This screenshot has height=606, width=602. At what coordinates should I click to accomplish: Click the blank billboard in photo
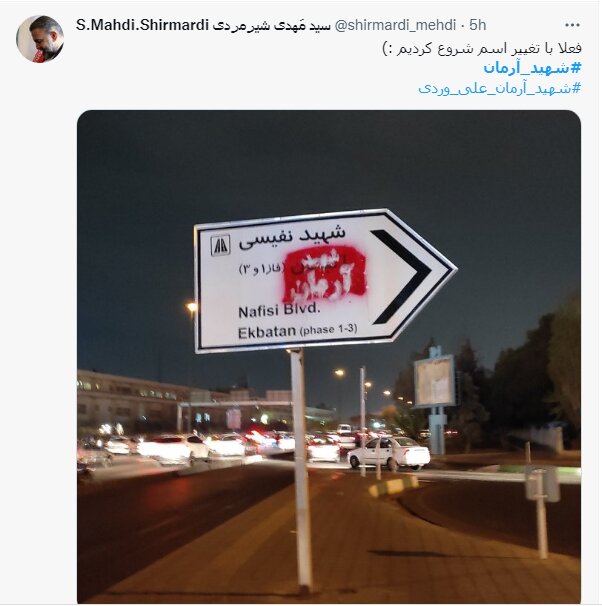(434, 380)
